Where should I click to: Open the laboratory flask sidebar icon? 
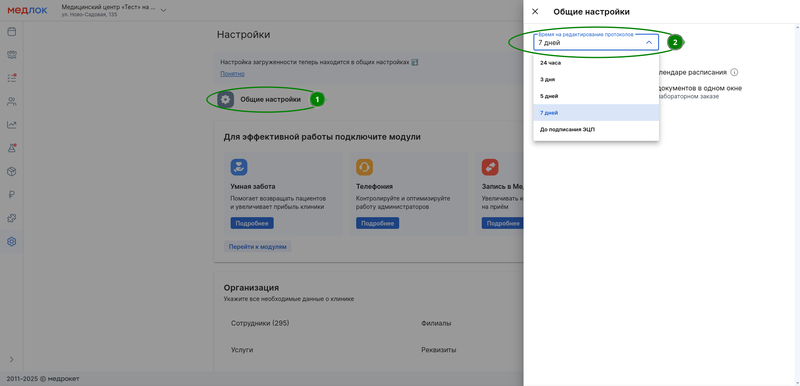(x=11, y=148)
